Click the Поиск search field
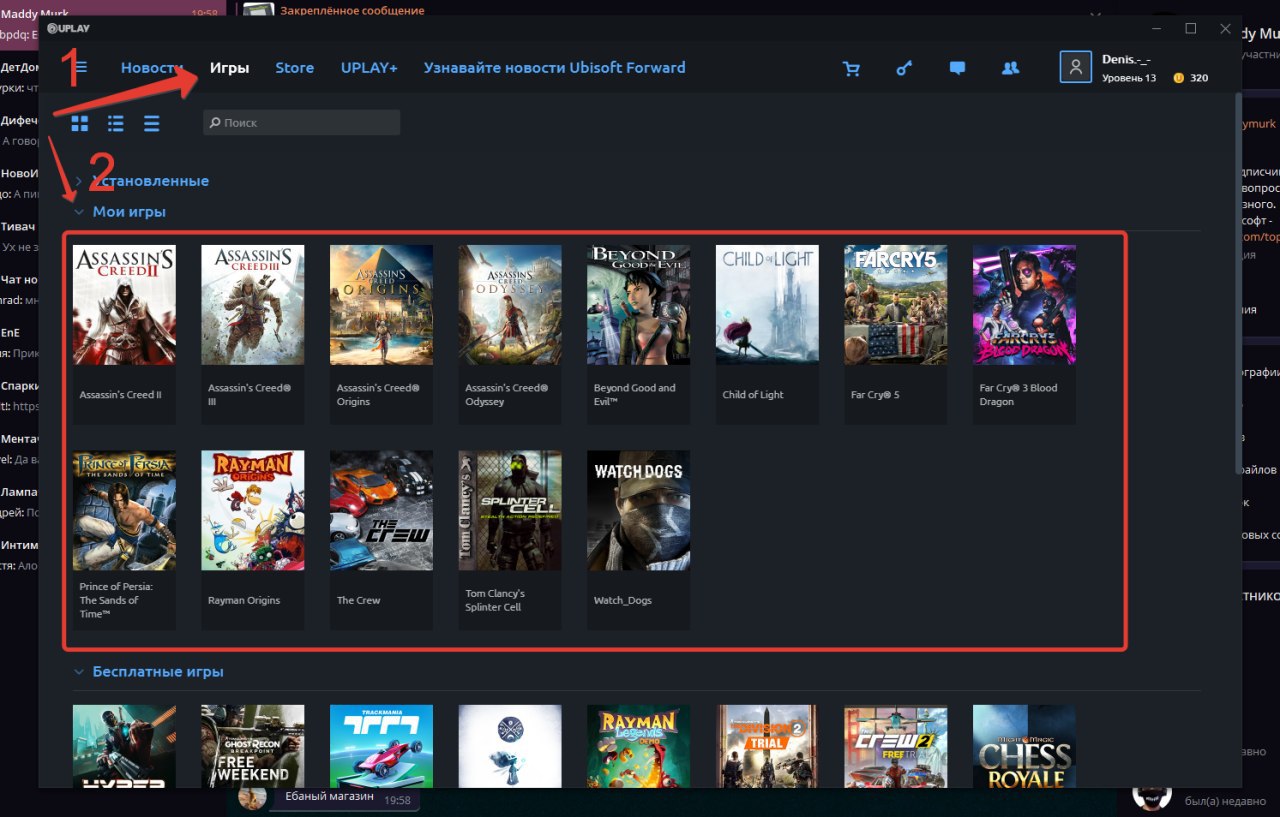This screenshot has width=1280, height=817. click(301, 122)
